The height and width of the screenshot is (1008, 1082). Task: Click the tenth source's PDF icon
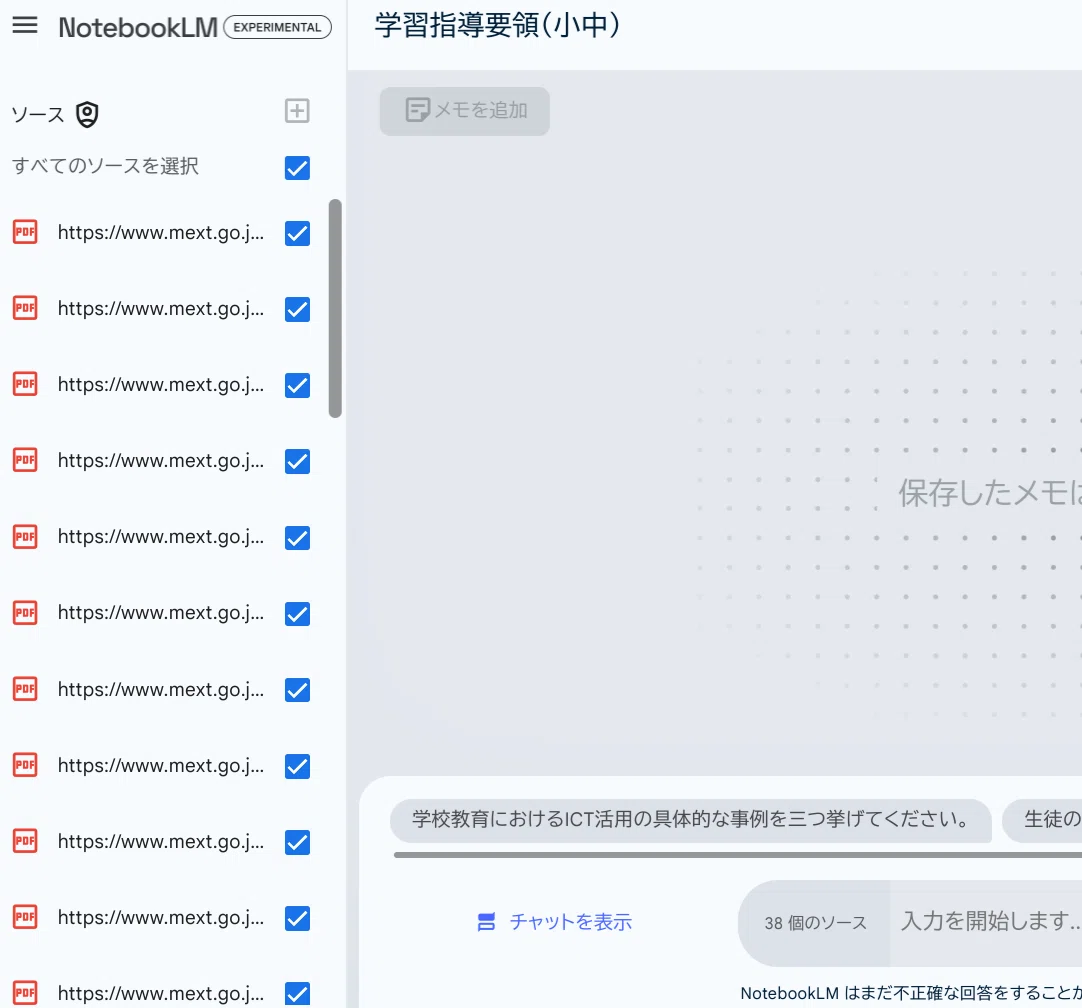26,917
